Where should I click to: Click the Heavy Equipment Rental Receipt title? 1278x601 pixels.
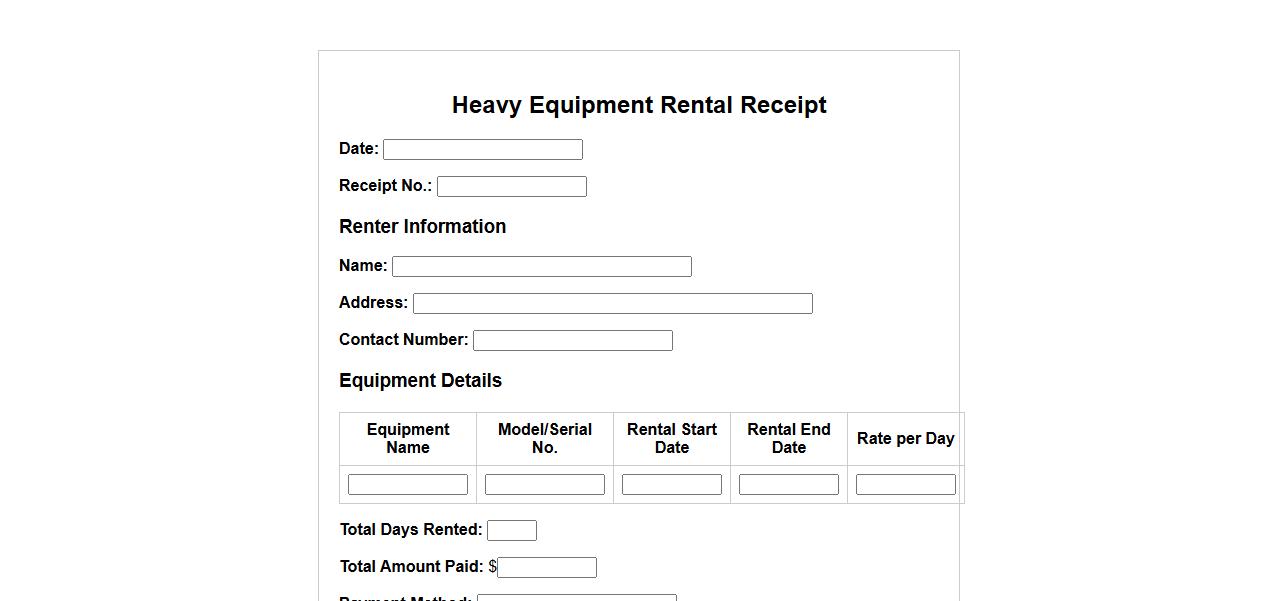(x=639, y=105)
